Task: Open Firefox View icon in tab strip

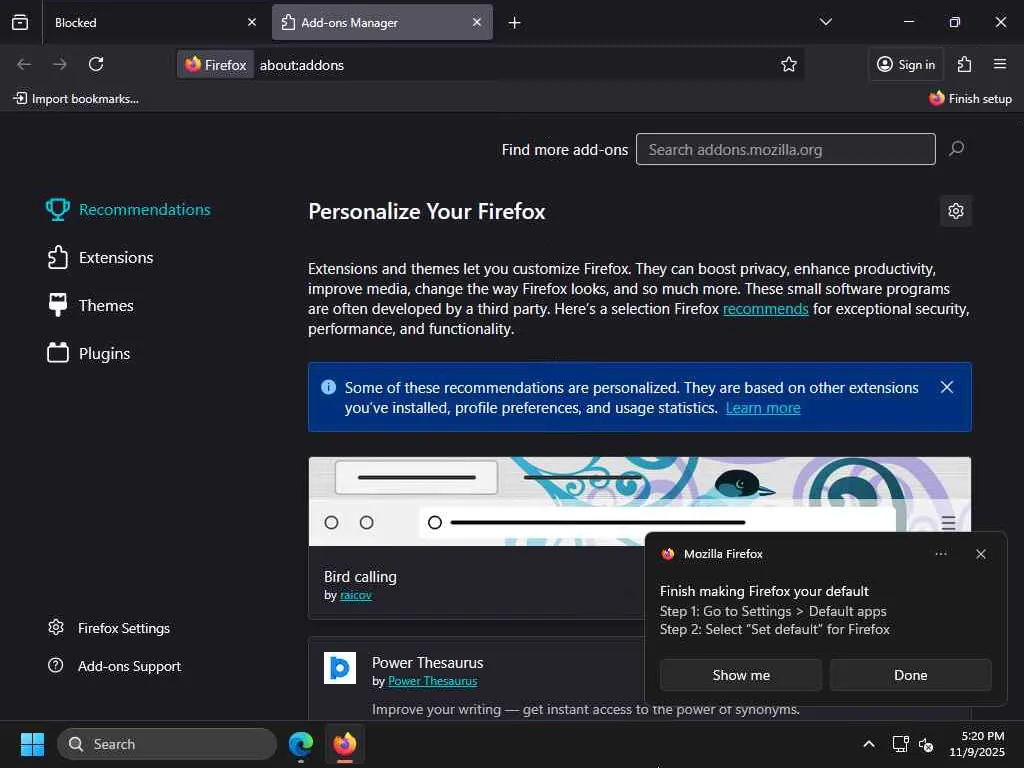Action: [20, 22]
